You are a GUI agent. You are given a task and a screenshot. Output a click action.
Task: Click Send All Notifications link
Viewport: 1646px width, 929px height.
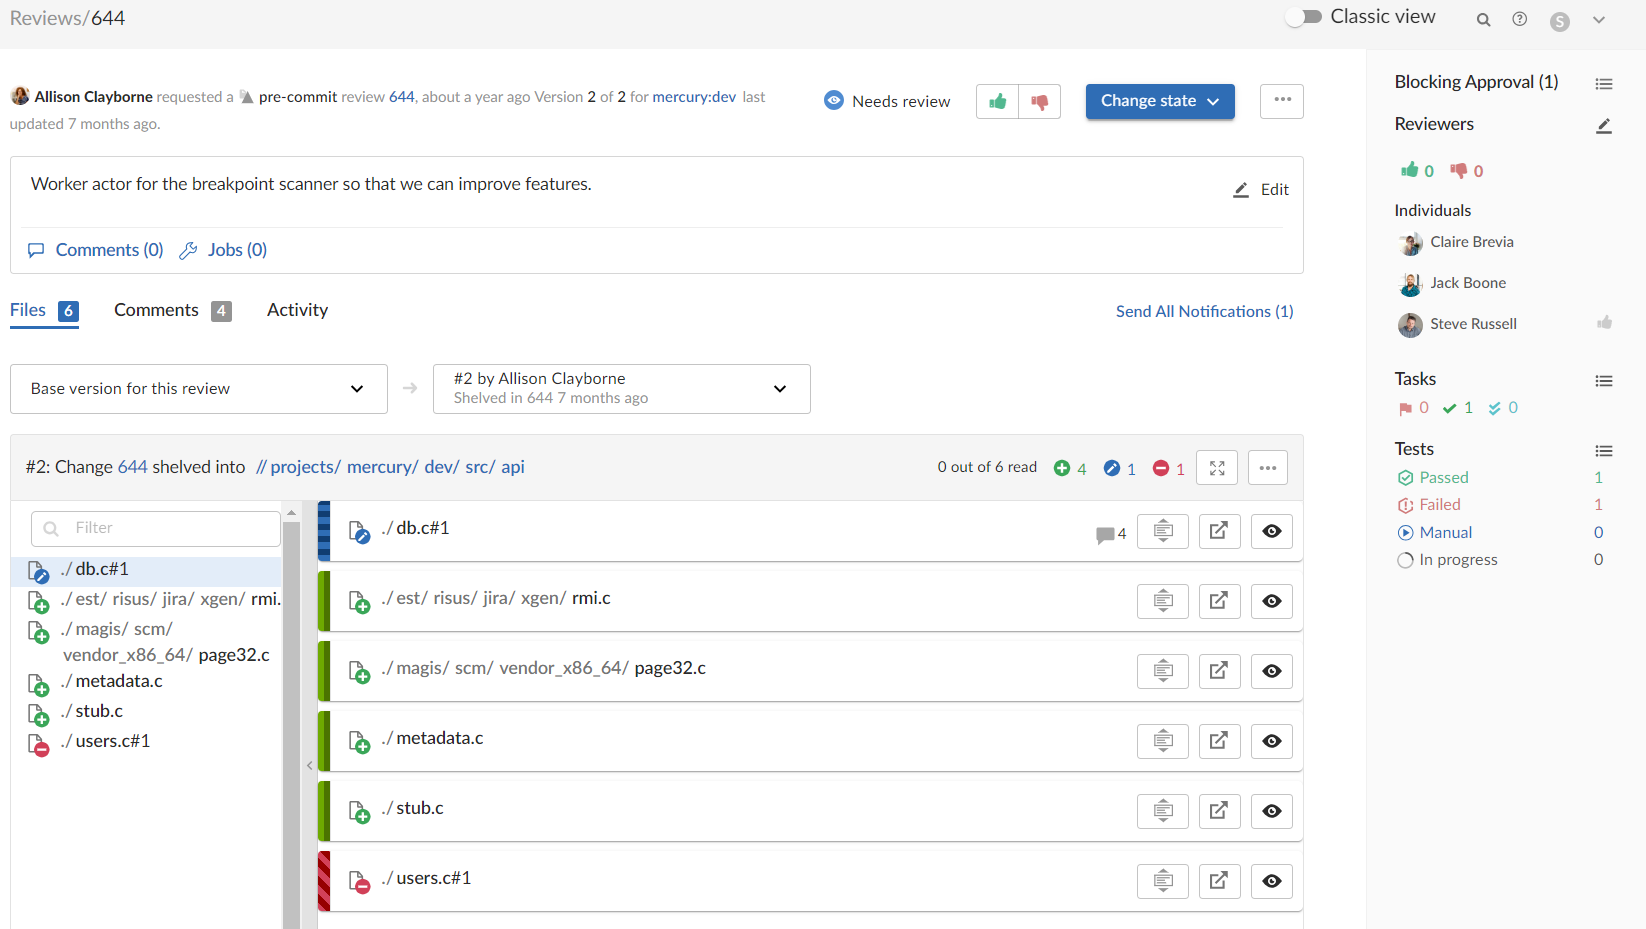coord(1204,312)
